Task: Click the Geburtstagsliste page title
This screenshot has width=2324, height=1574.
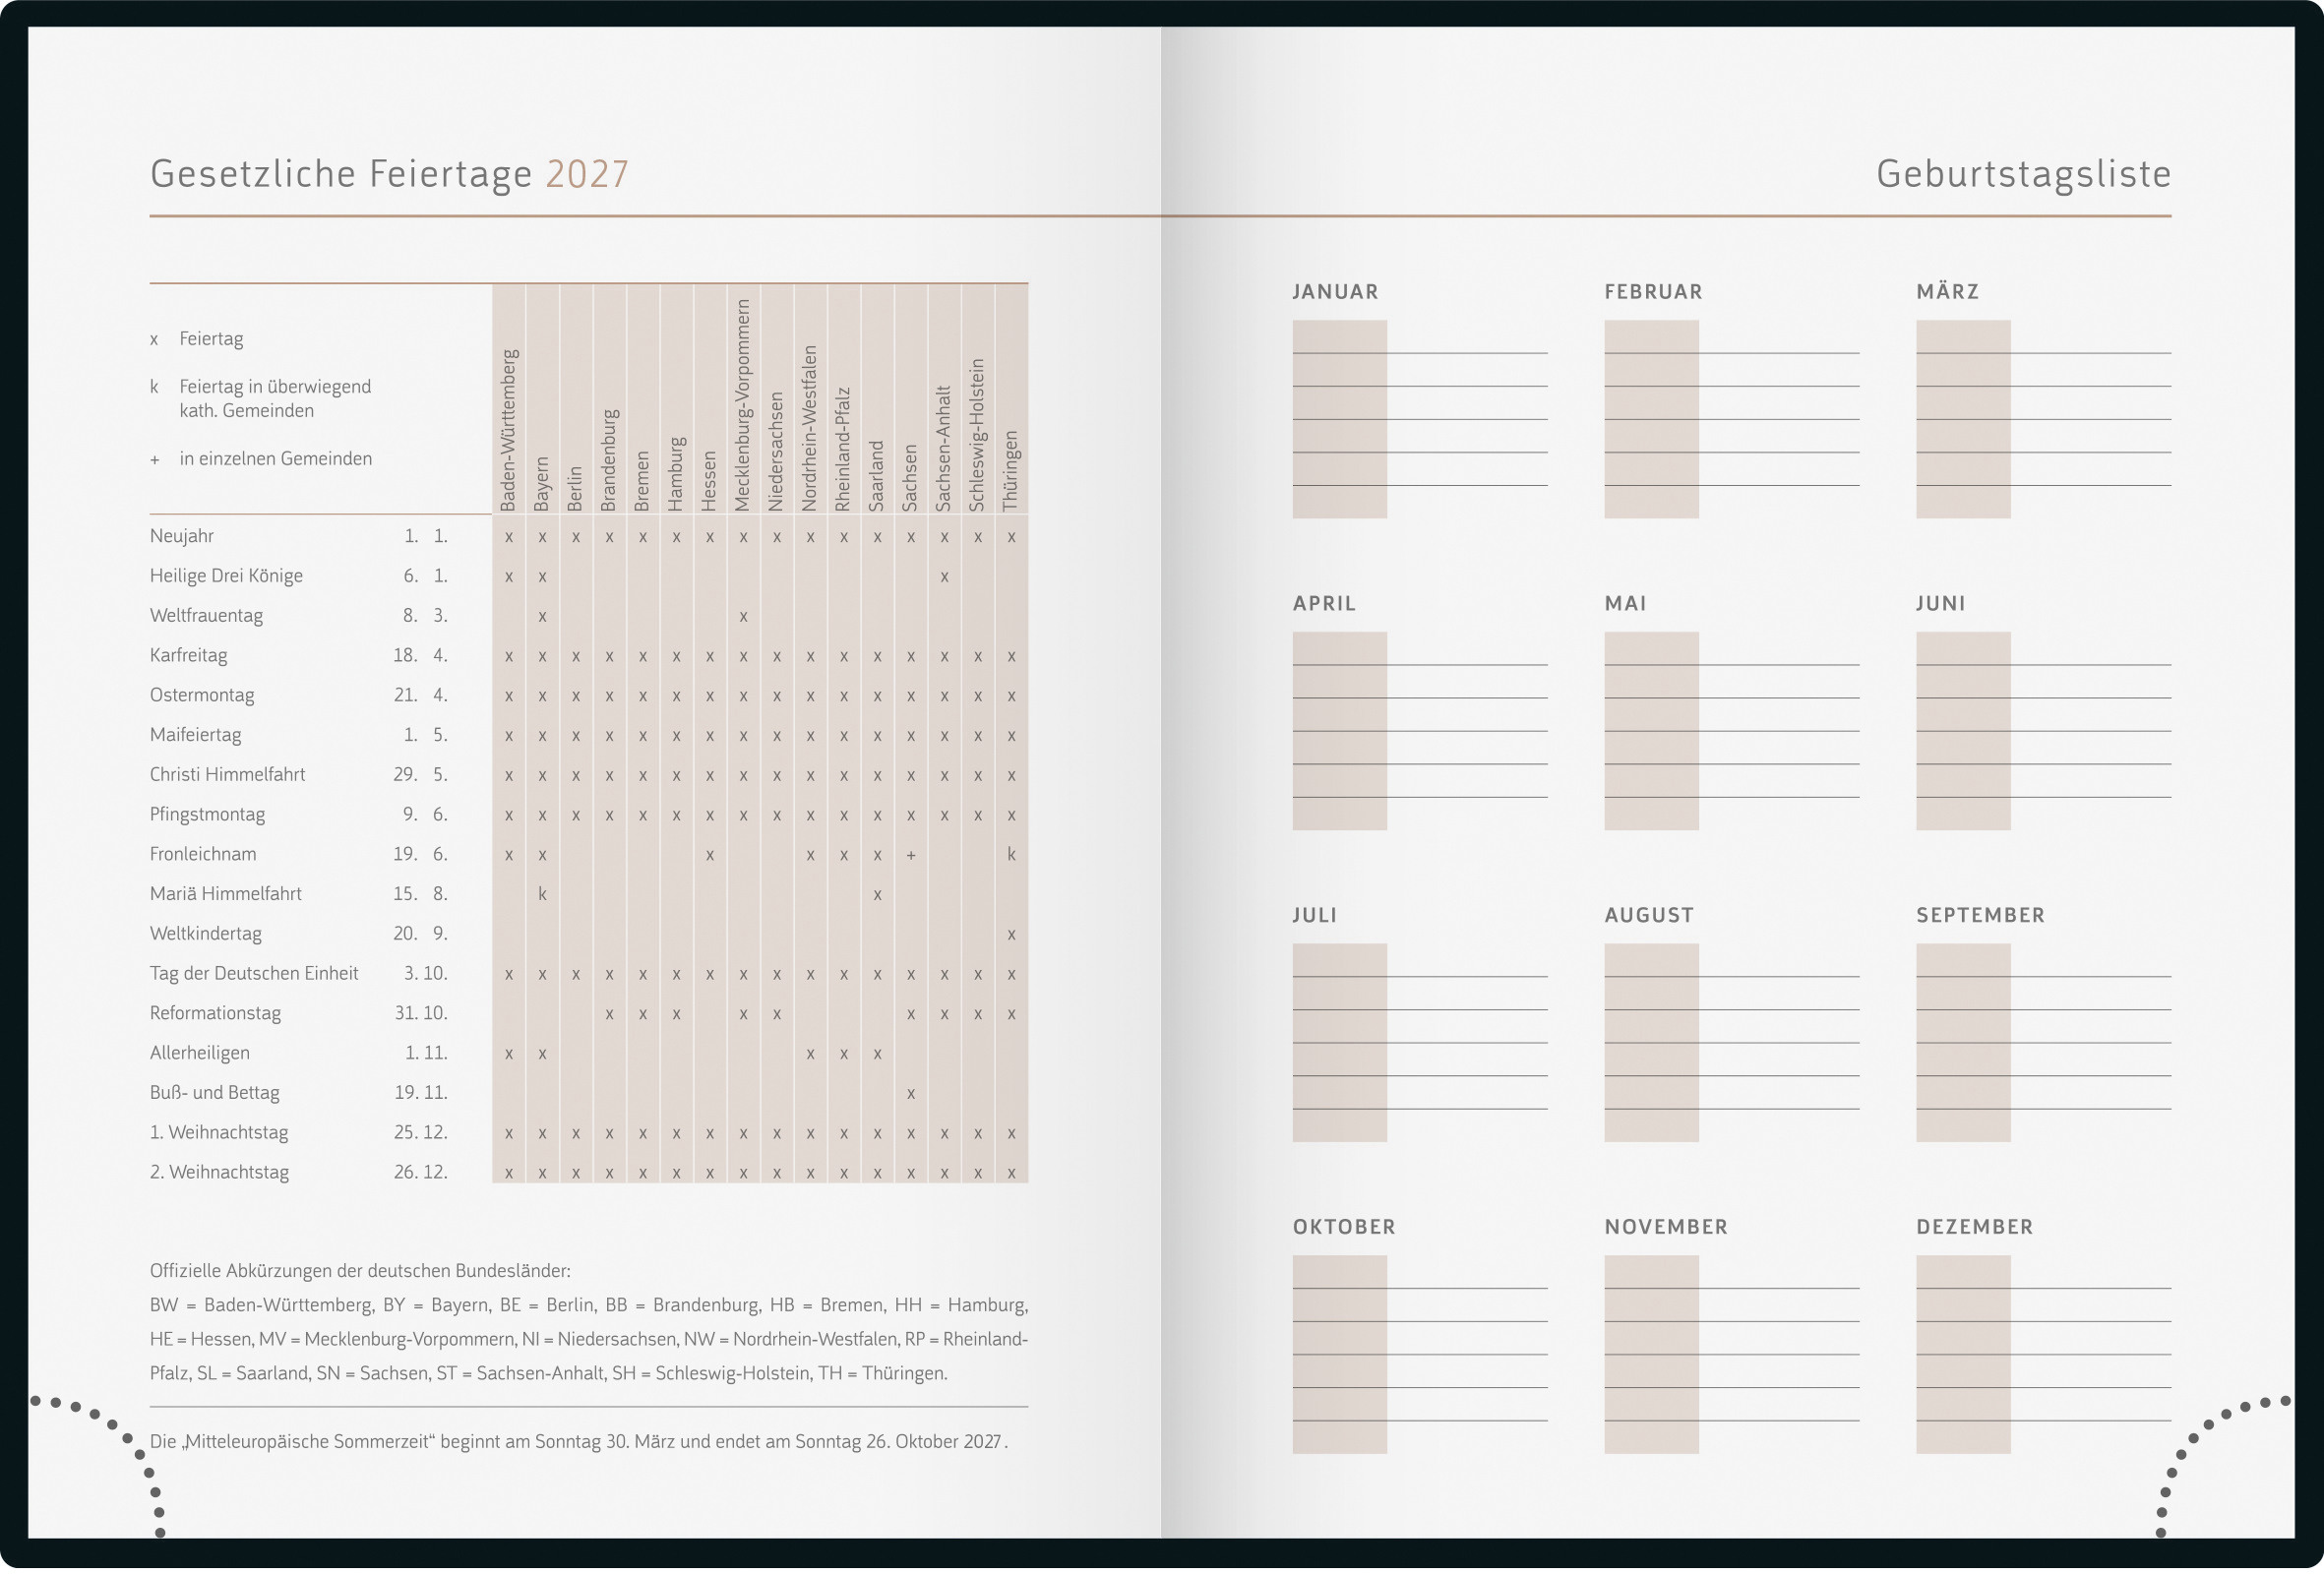Action: pos(2022,174)
